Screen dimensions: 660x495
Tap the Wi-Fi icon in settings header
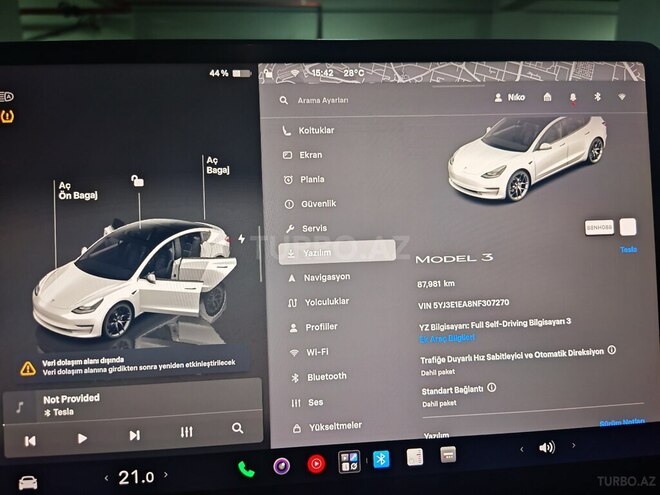(x=622, y=97)
